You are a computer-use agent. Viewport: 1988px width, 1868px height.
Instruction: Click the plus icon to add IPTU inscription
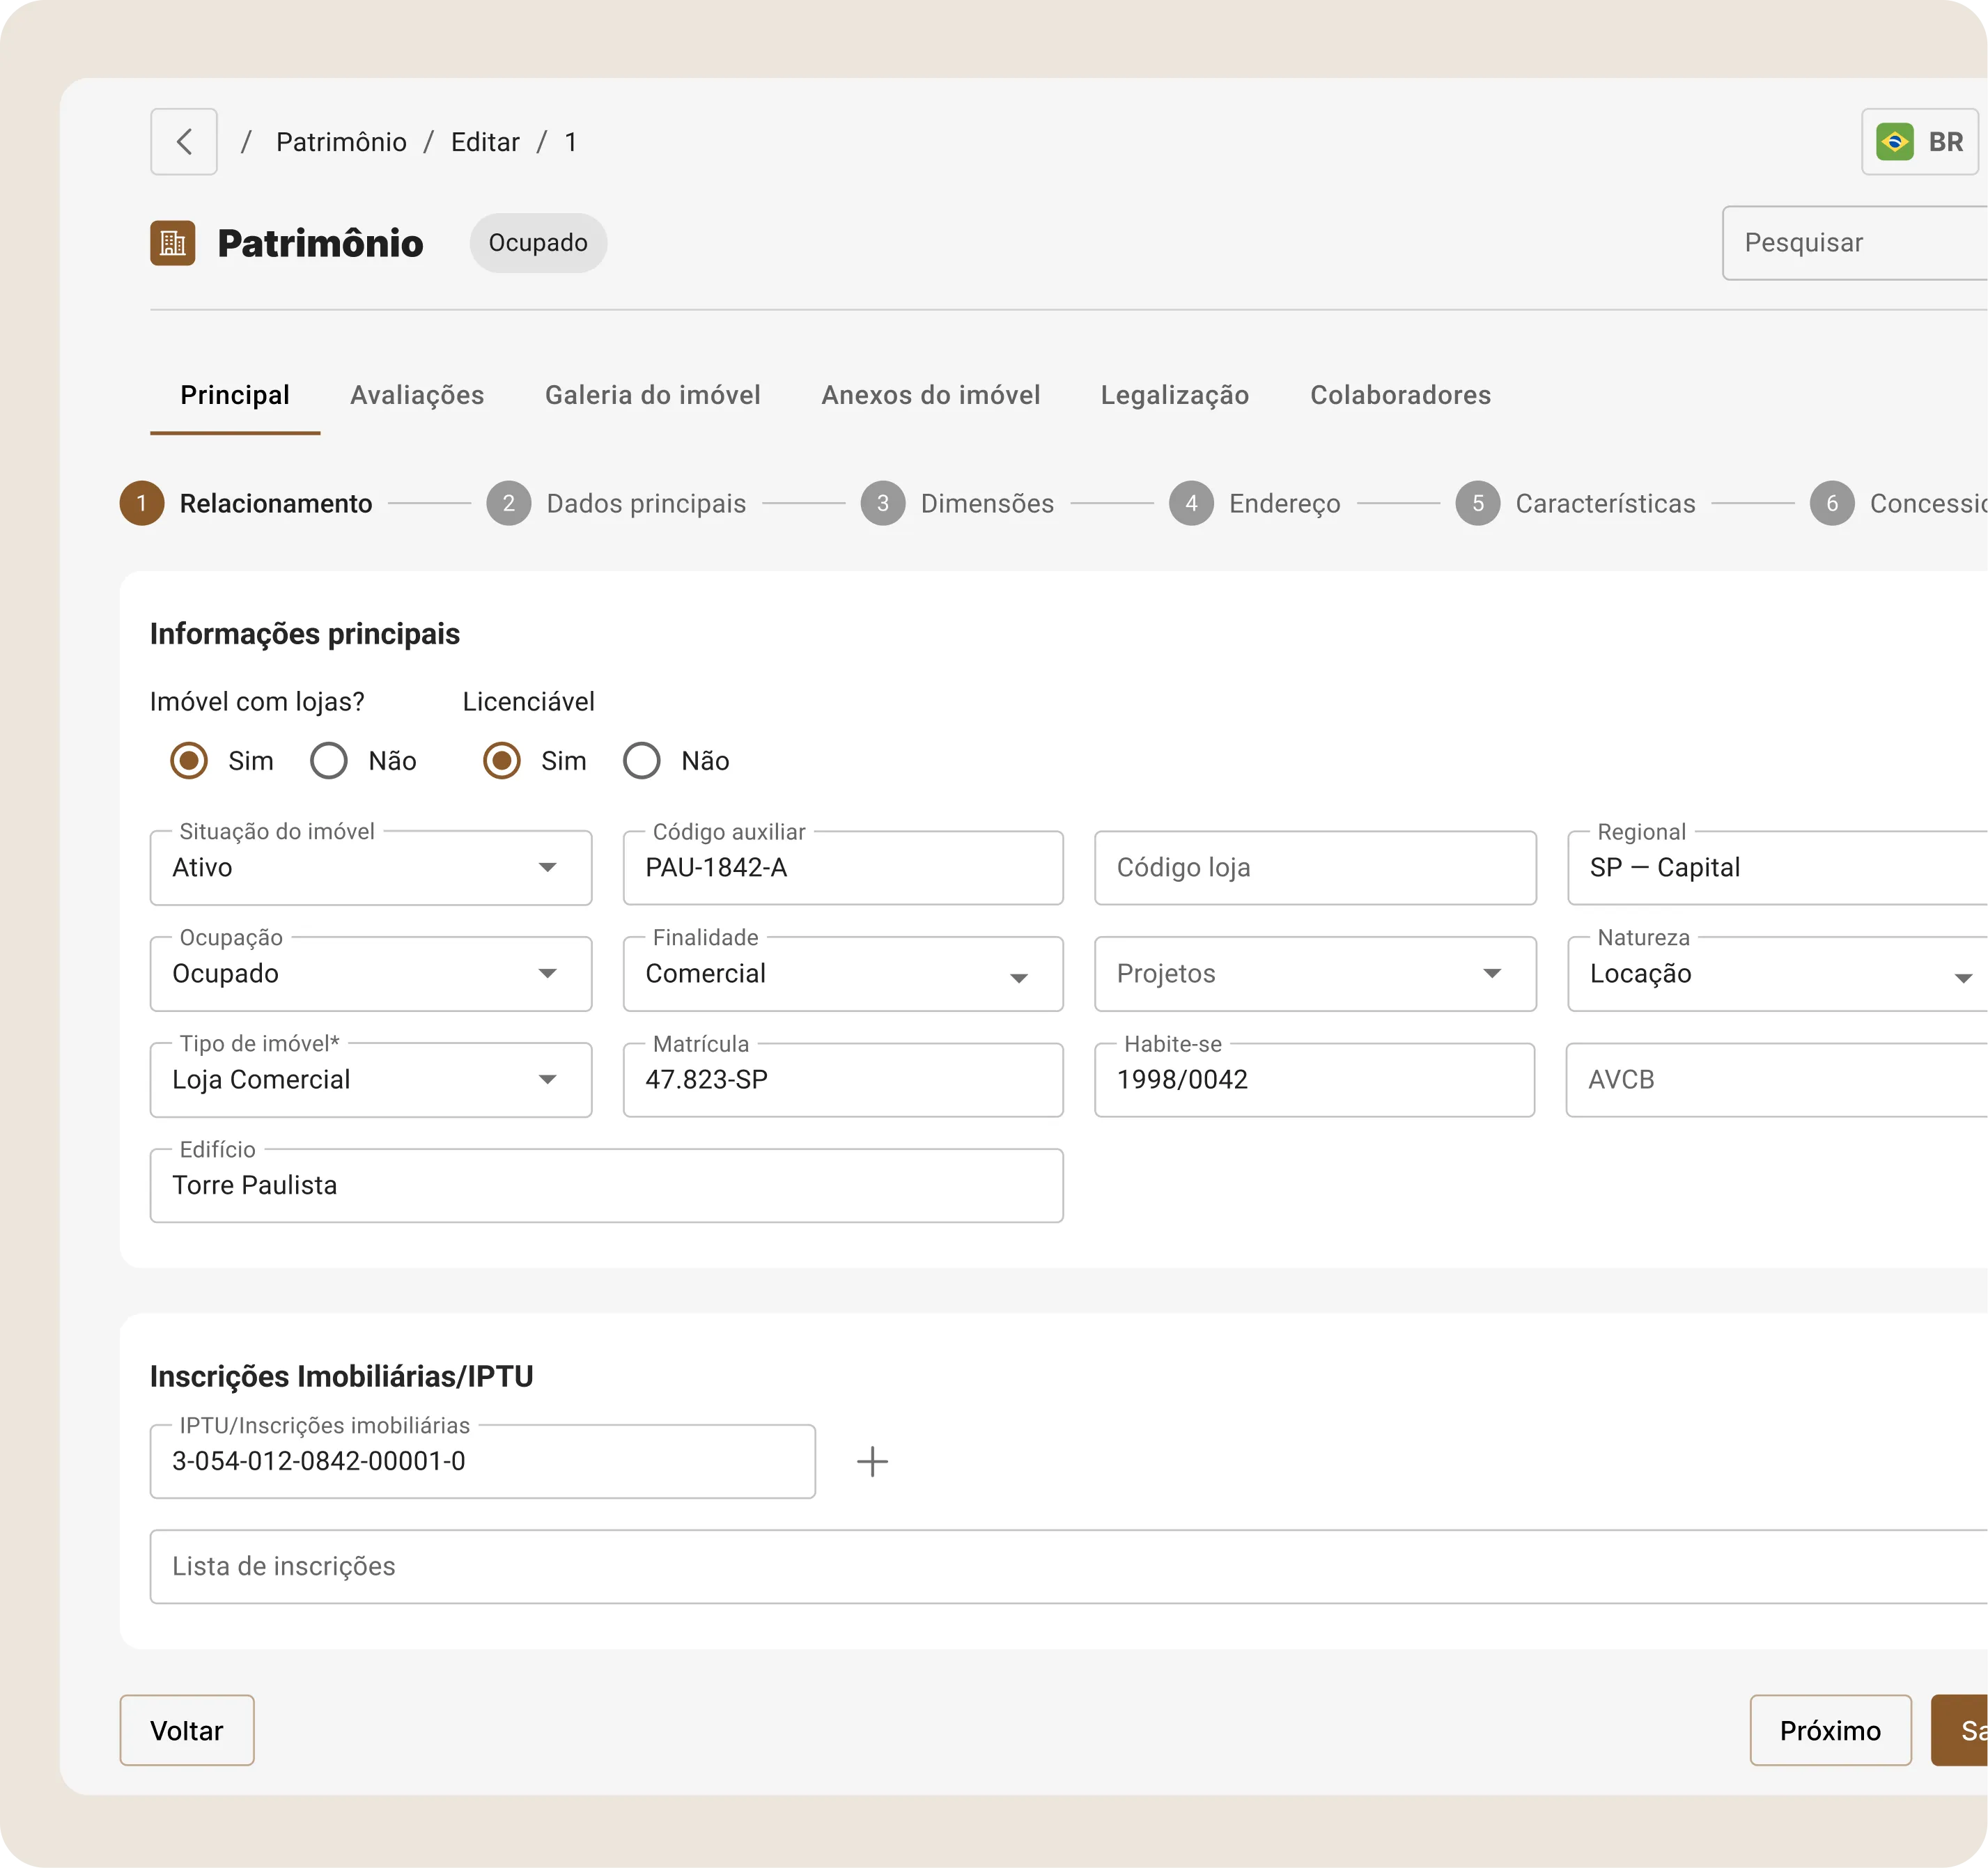(x=872, y=1461)
